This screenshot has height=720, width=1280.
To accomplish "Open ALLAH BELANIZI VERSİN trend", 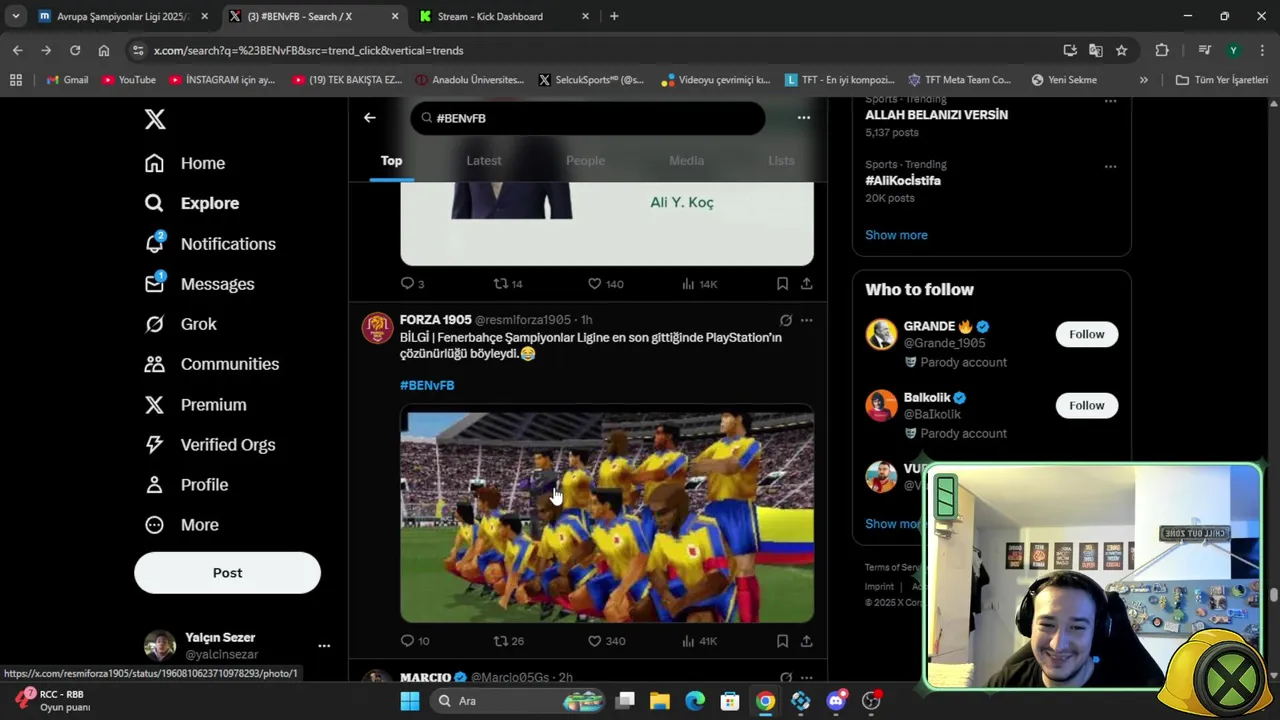I will pos(936,115).
